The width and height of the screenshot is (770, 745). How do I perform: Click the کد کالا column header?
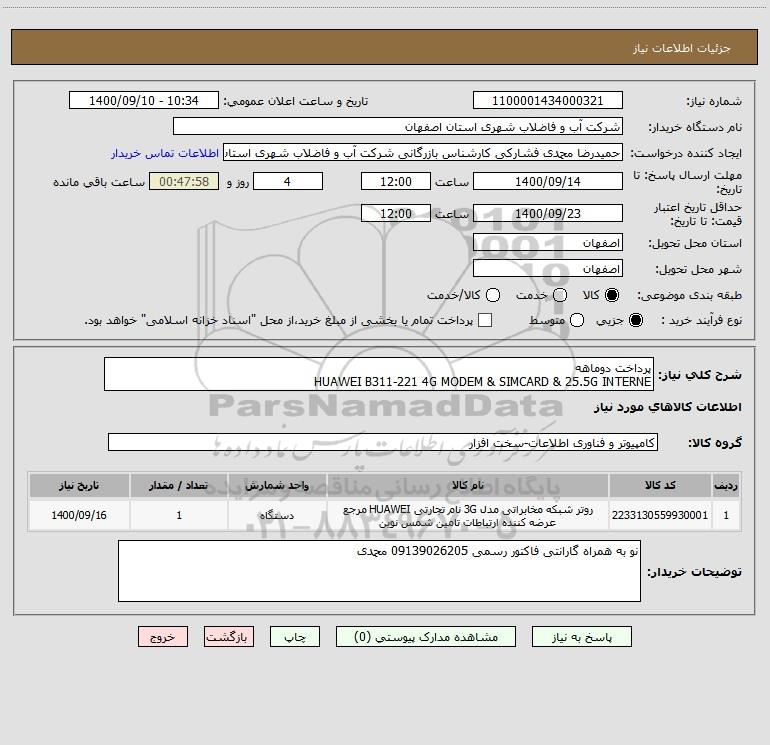tap(660, 485)
